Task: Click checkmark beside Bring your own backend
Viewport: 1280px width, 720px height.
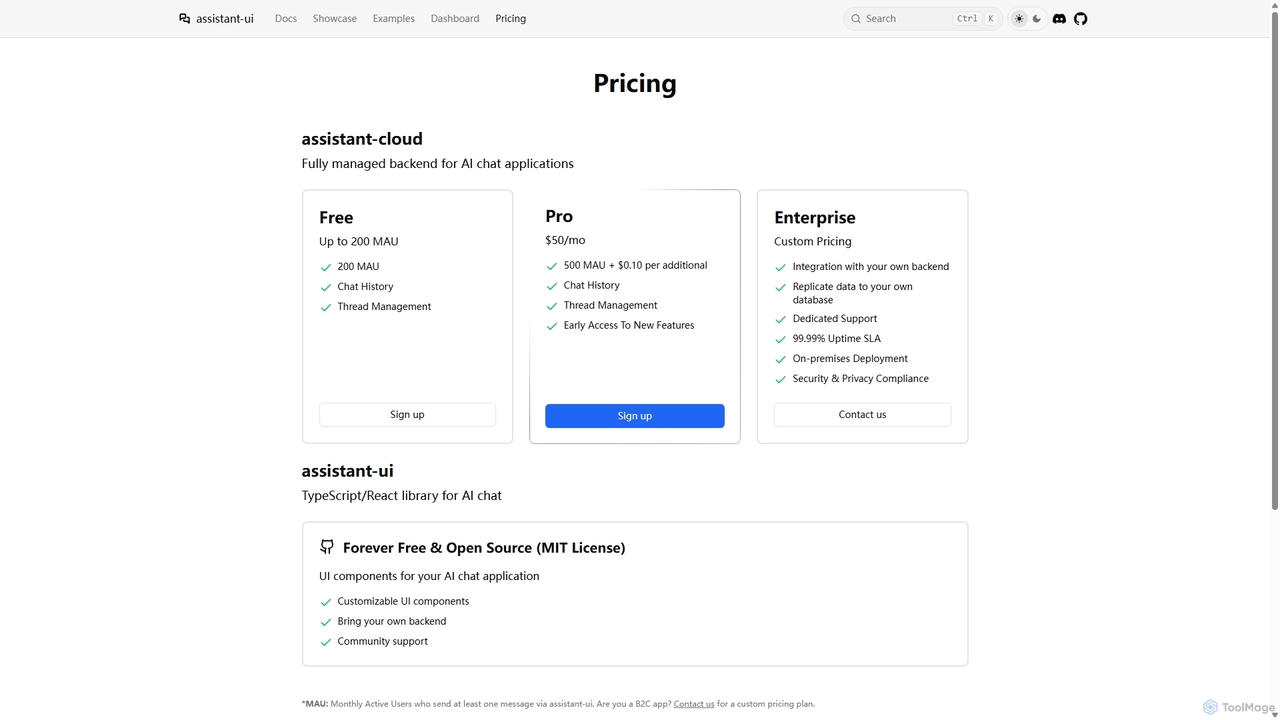Action: (x=325, y=622)
